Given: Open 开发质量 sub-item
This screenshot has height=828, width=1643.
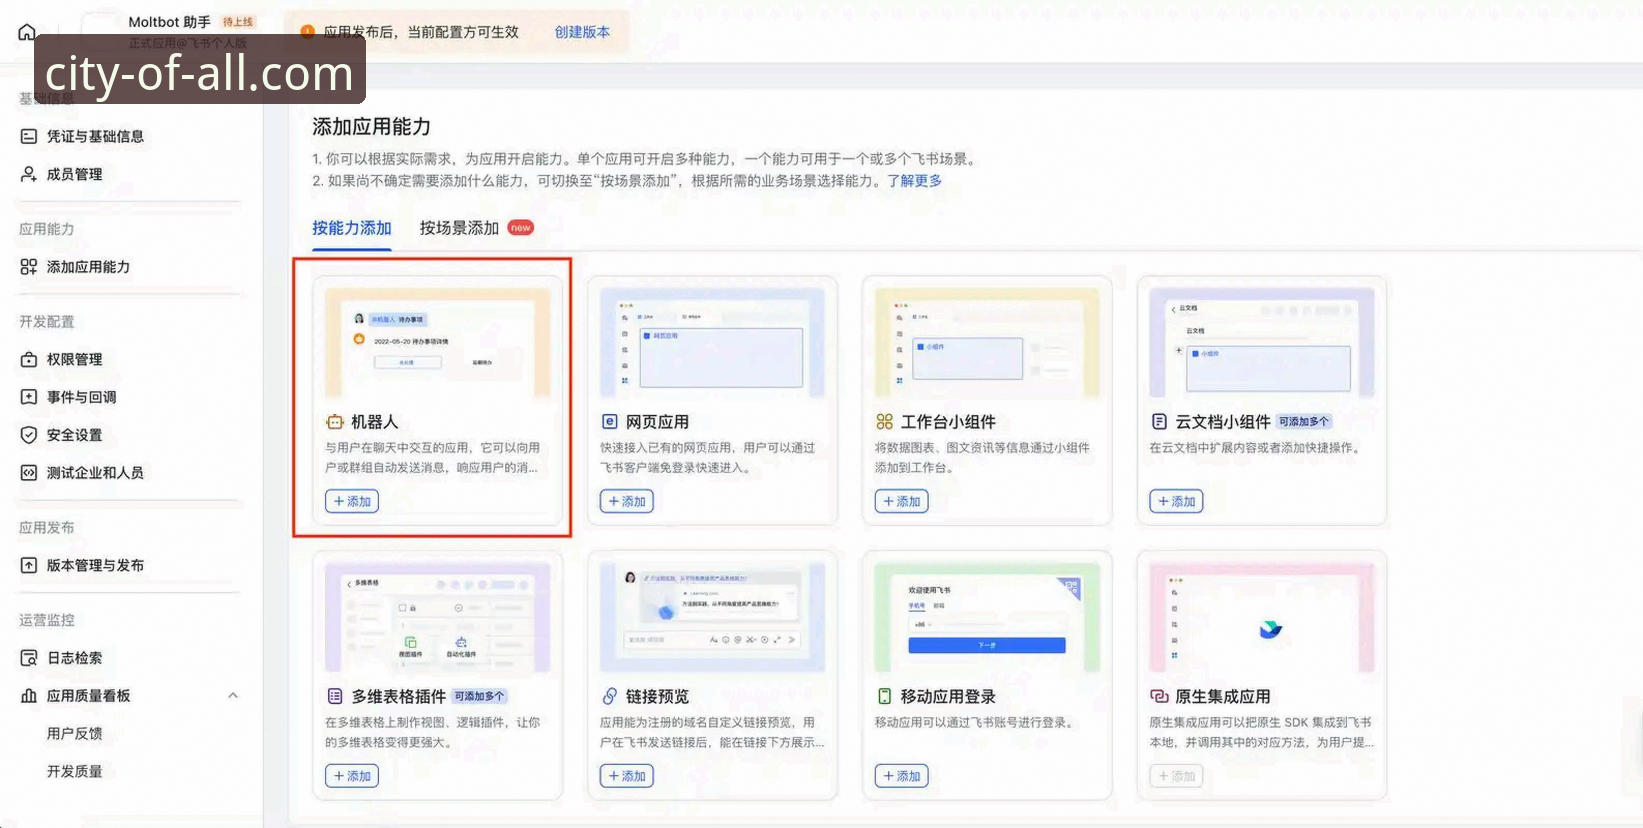Looking at the screenshot, I should pyautogui.click(x=75, y=771).
